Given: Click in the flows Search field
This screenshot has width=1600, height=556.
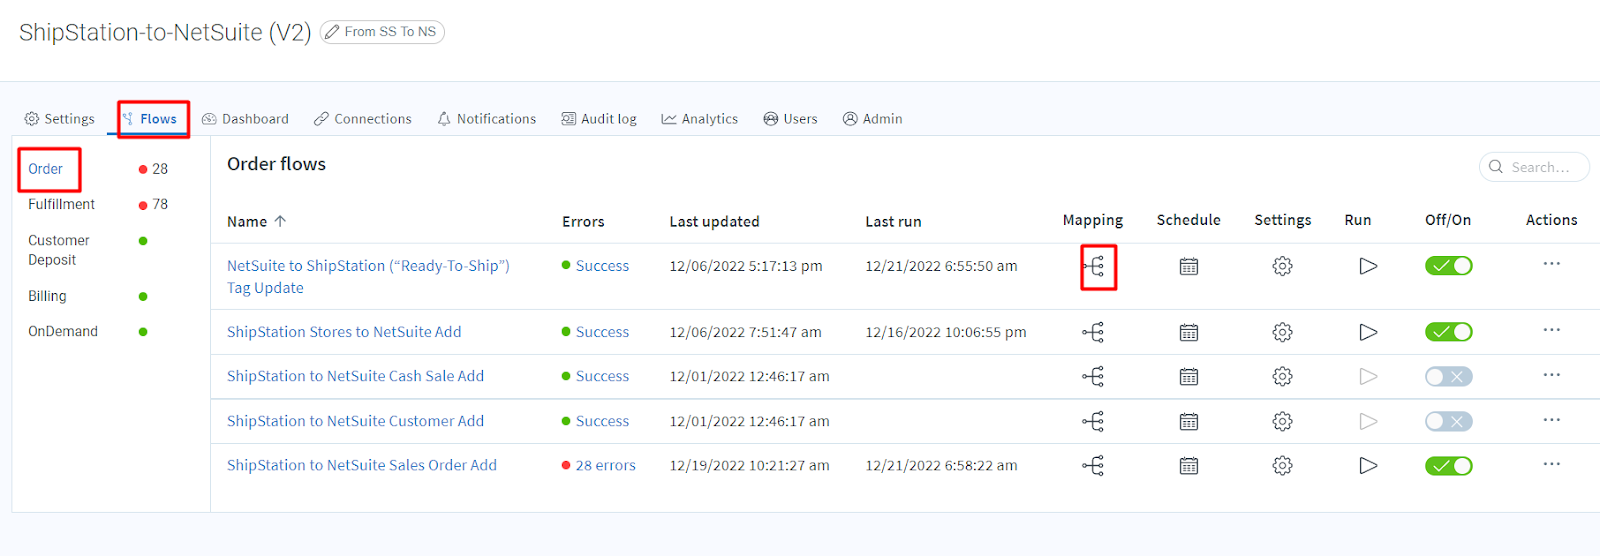Looking at the screenshot, I should click(1534, 167).
